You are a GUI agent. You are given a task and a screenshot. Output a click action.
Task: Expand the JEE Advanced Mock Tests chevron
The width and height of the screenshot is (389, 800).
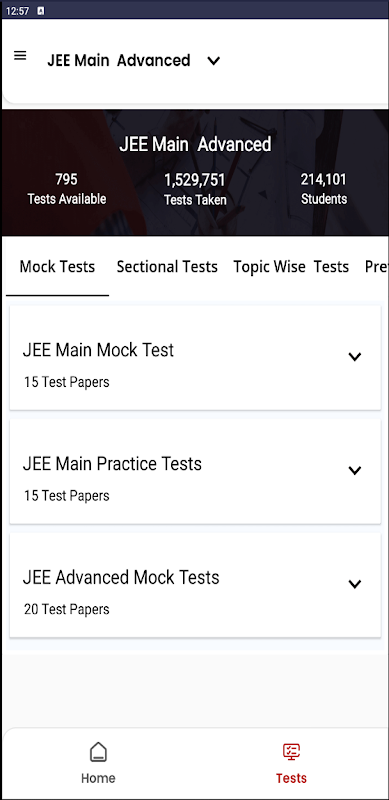click(354, 584)
